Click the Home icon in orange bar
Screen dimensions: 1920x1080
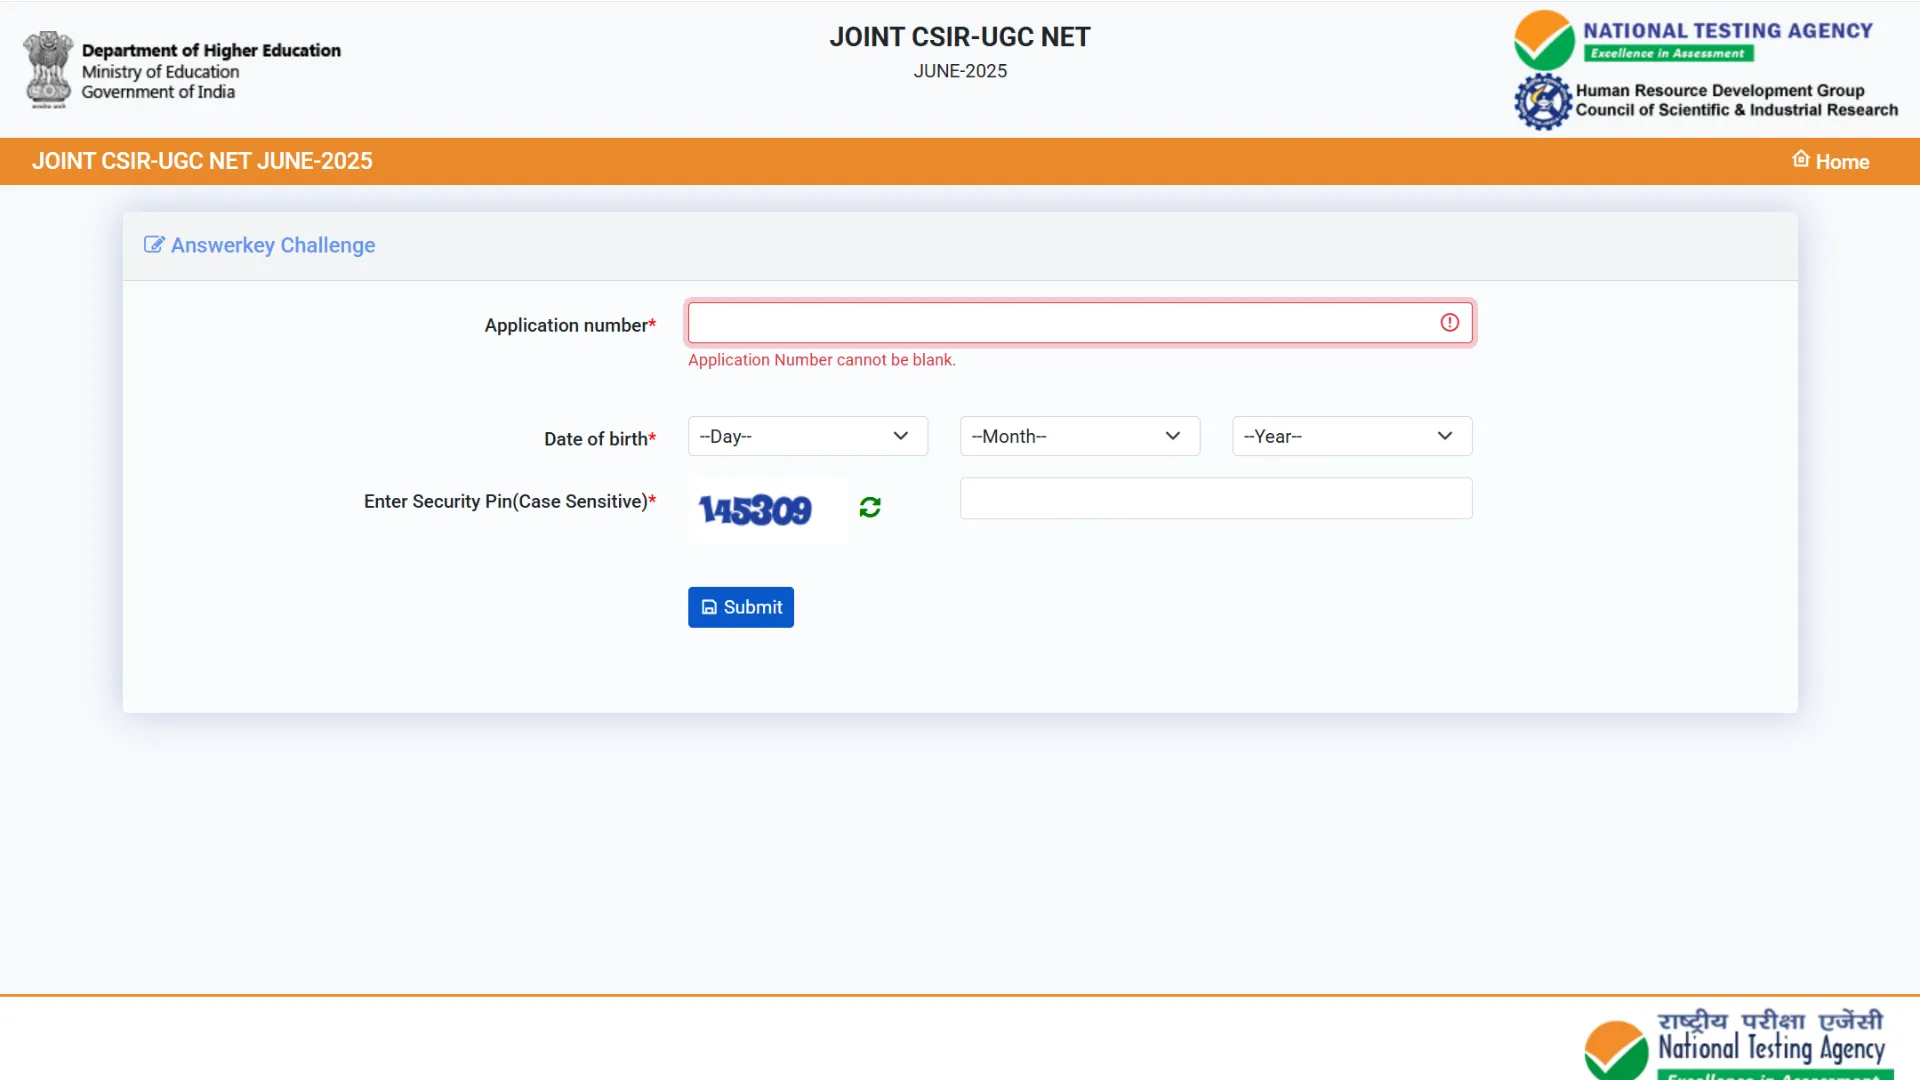[x=1800, y=160]
